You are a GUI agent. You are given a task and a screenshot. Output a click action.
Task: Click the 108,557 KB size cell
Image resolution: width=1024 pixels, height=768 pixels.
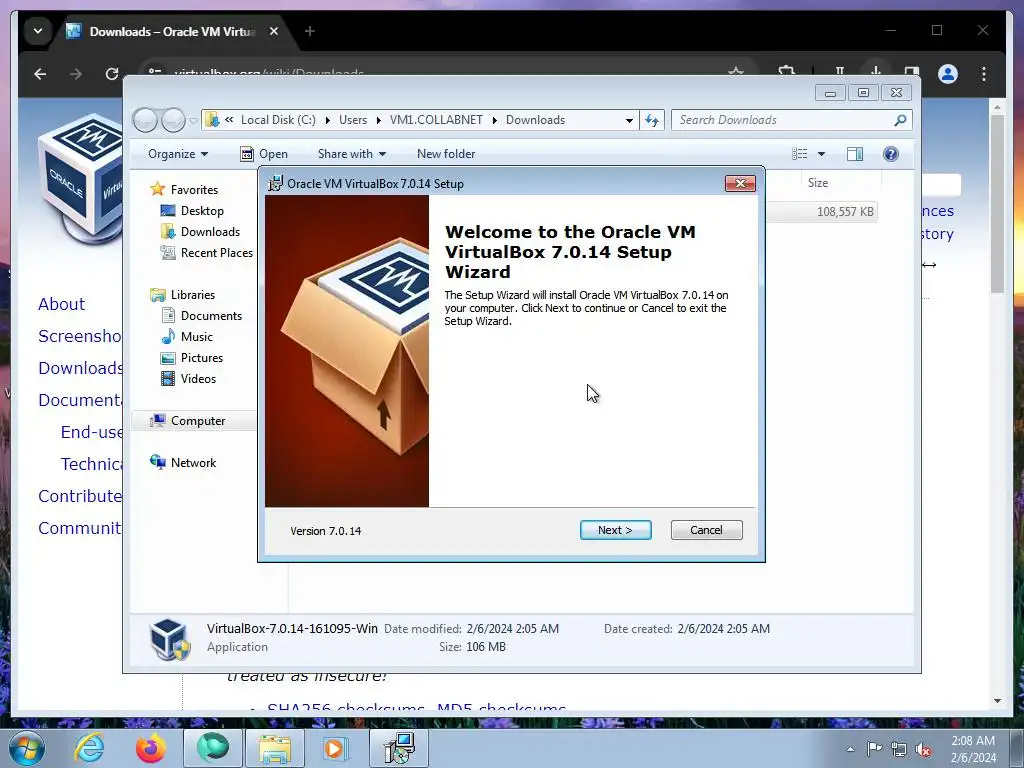point(845,212)
